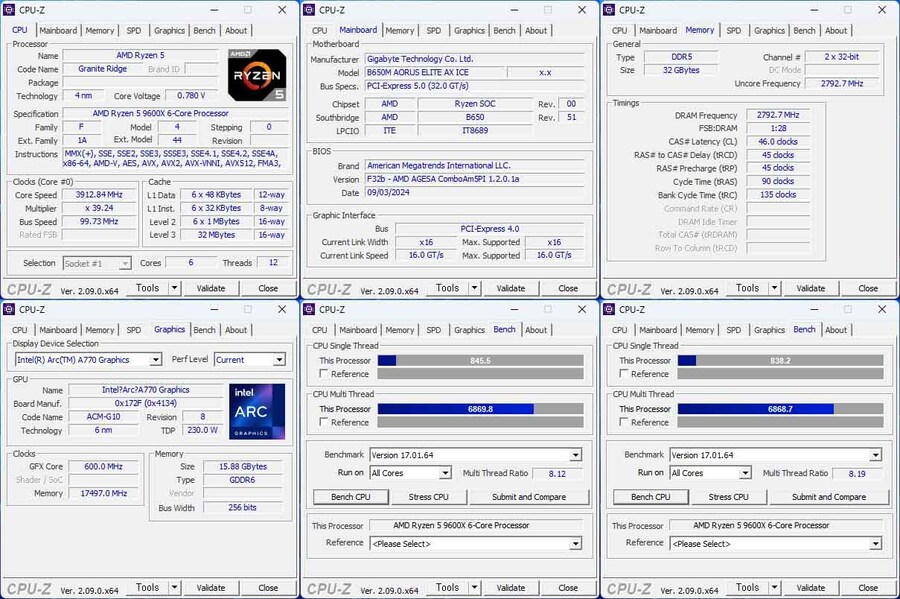Click the Intel ARC graphics logo
Image resolution: width=900 pixels, height=599 pixels.
coord(256,411)
